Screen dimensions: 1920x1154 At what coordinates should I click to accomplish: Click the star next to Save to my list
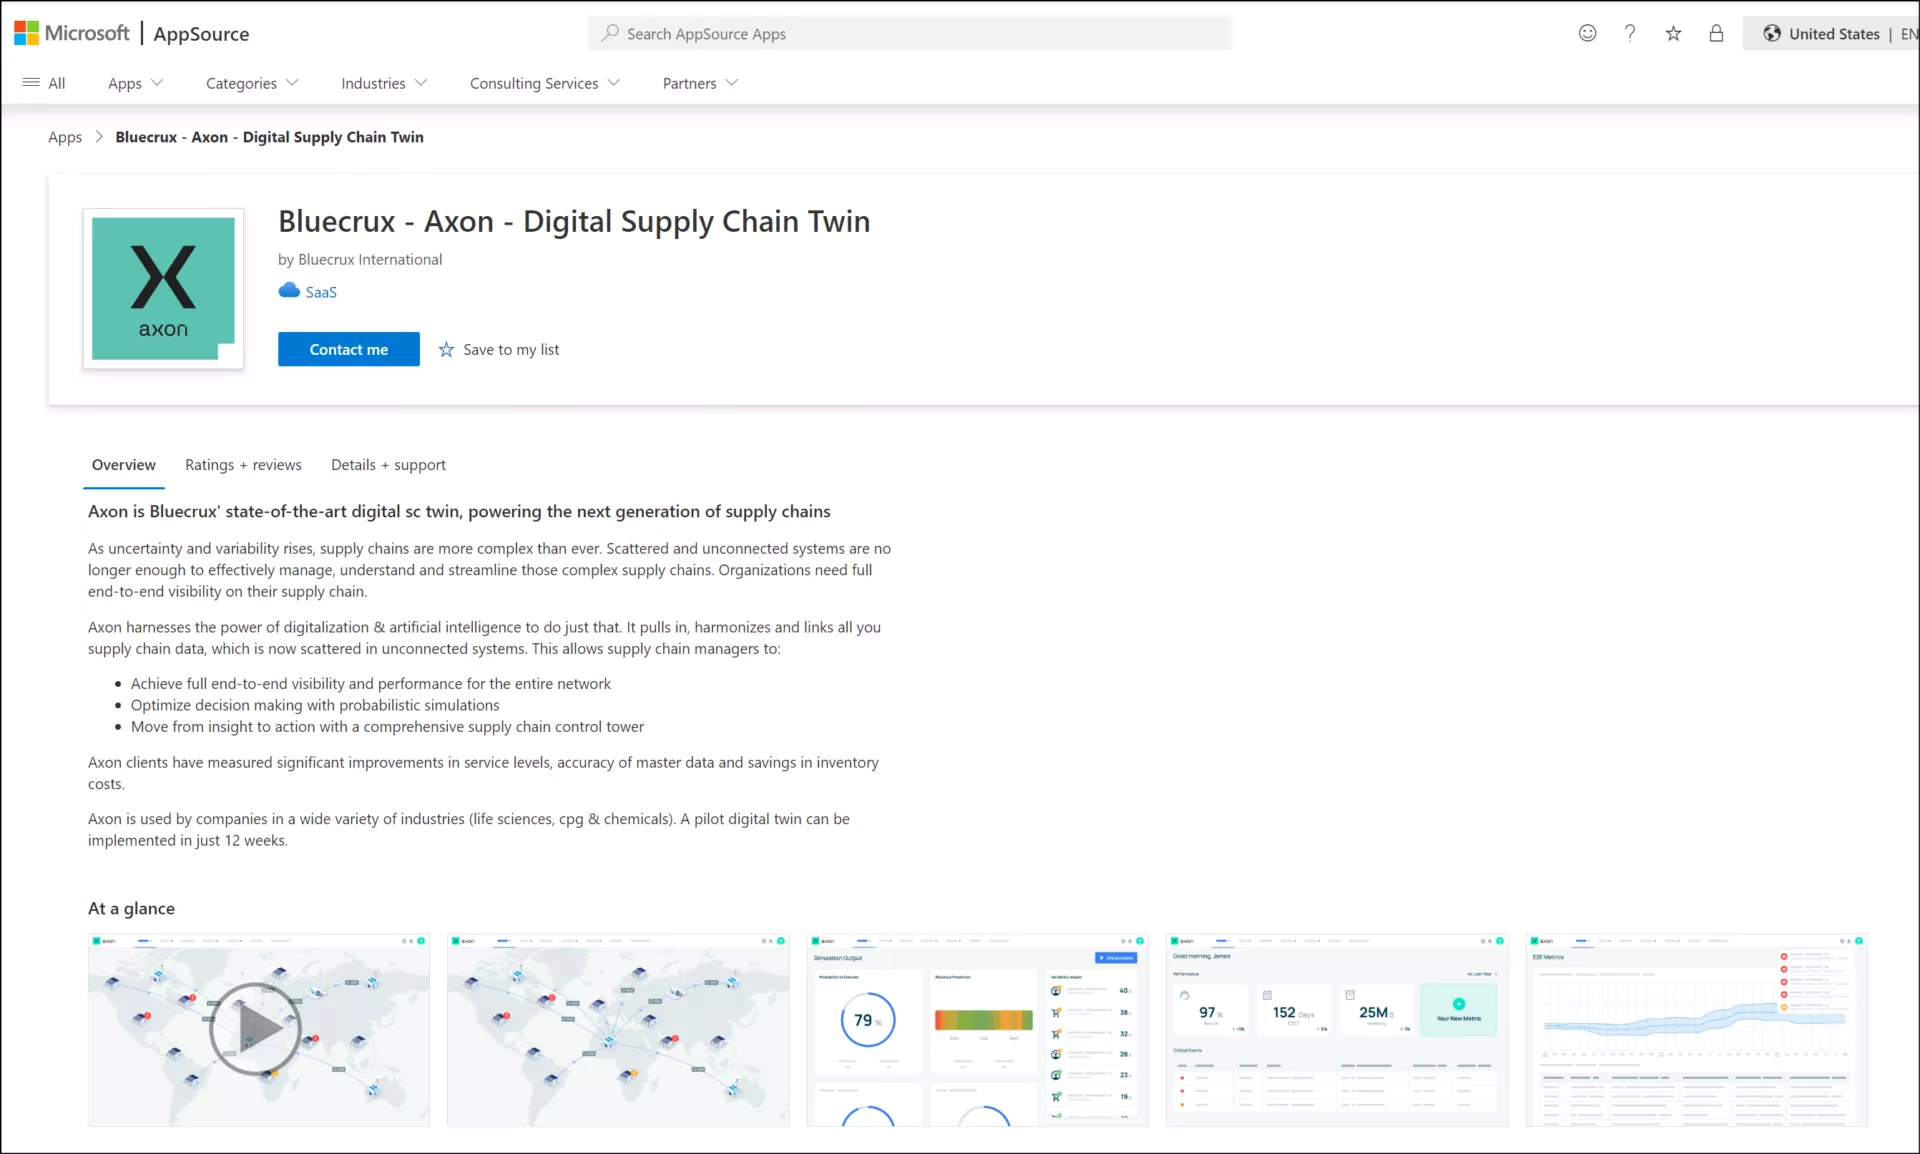point(446,349)
